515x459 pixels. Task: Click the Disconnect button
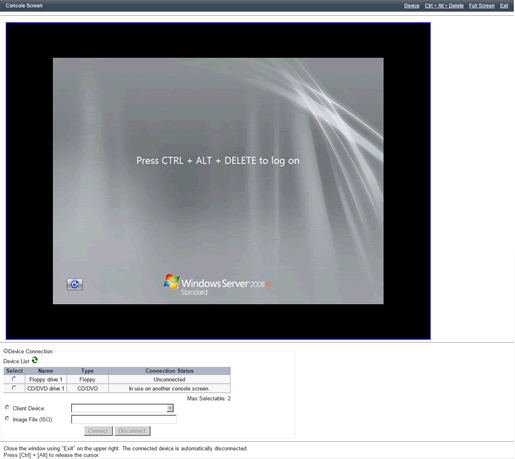132,431
